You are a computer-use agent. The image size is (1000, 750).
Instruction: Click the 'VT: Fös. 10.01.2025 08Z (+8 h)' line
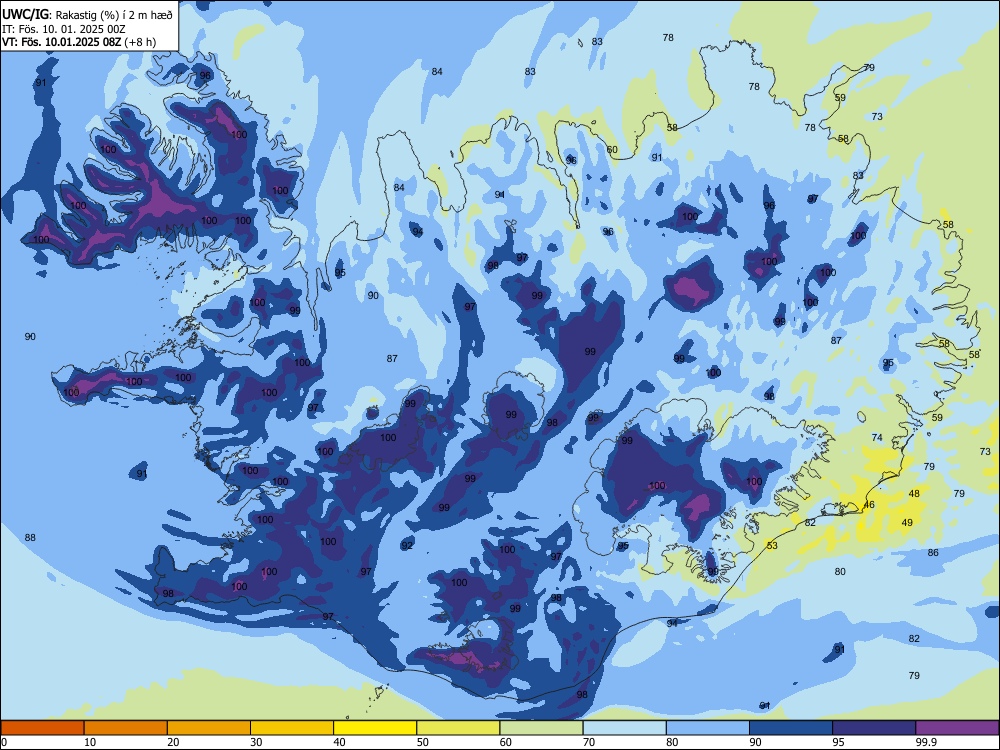coord(79,42)
